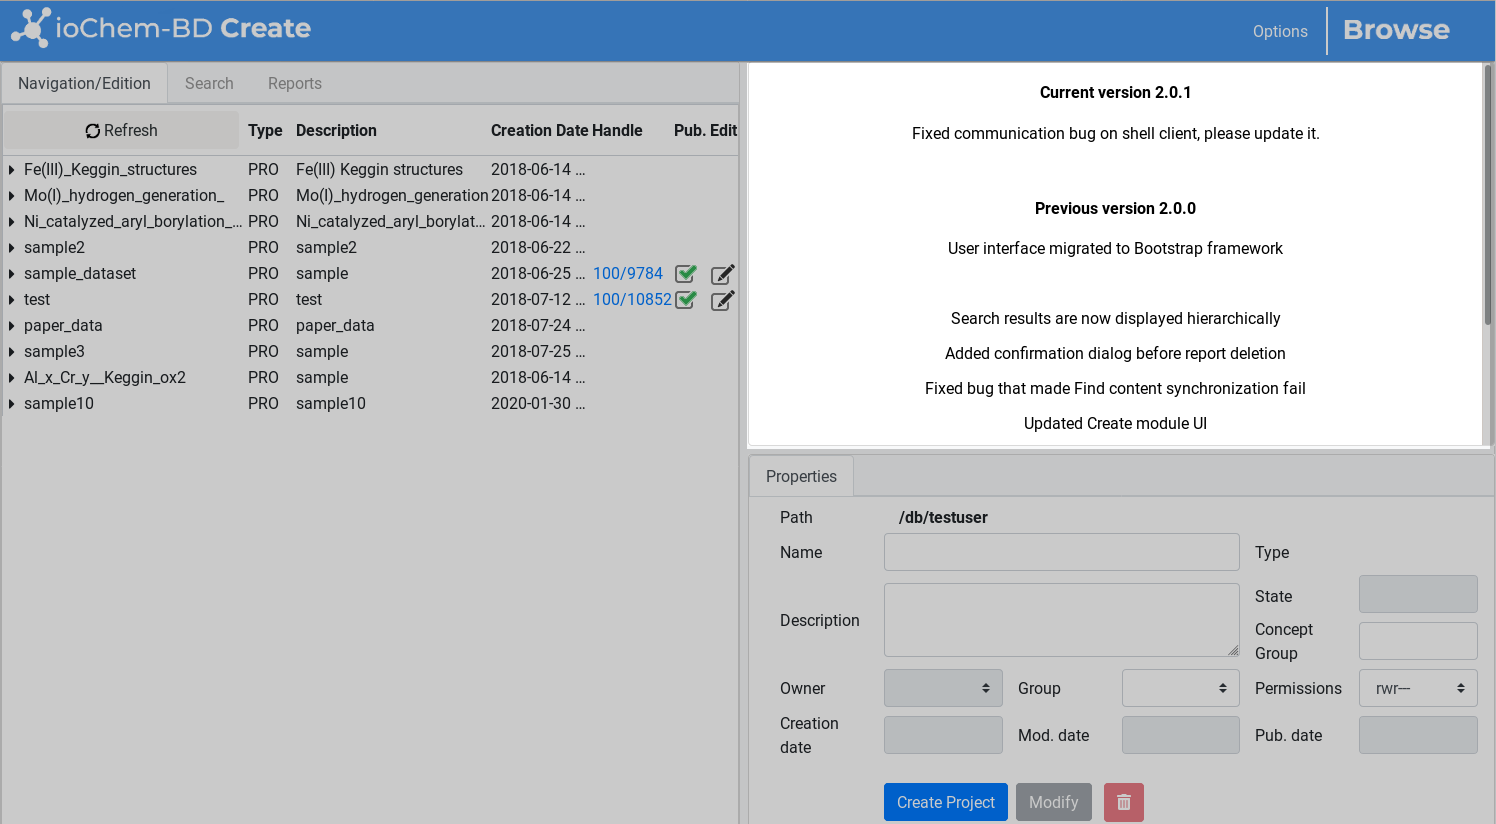Screen dimensions: 1496x824
Task: Toggle the published checkbox for test row
Action: 686,300
